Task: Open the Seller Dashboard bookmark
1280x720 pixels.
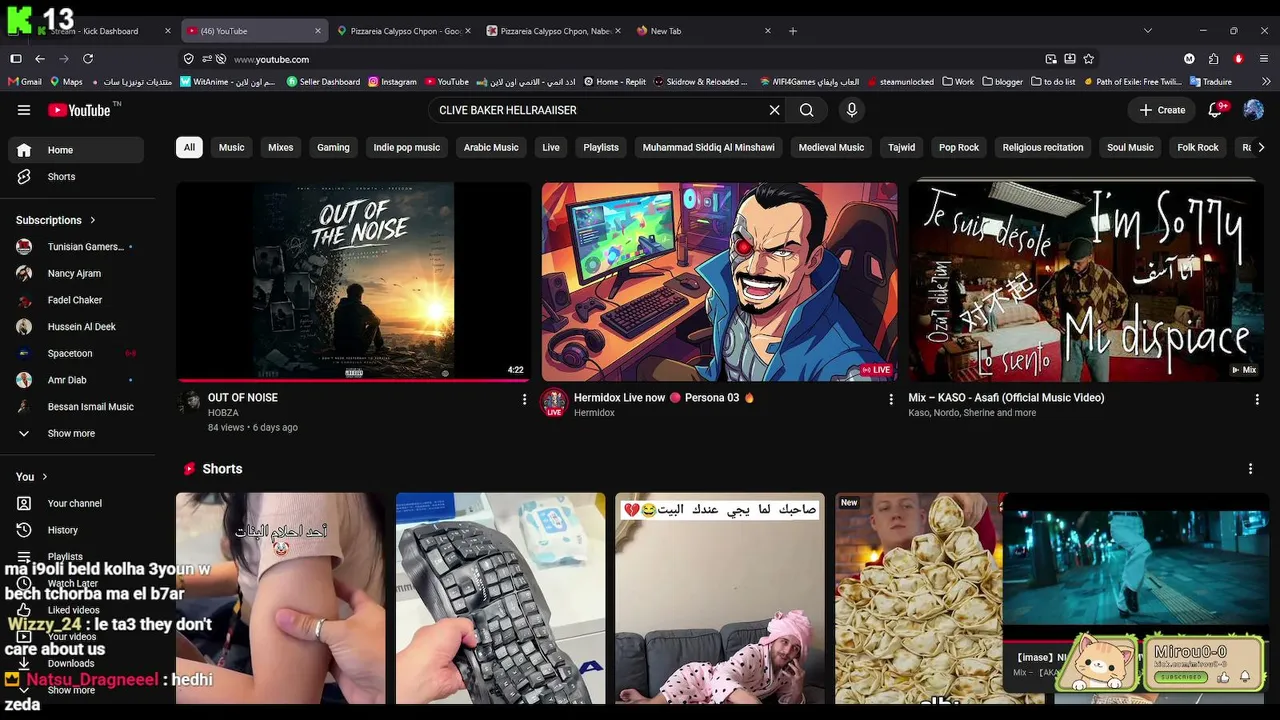Action: (x=323, y=82)
